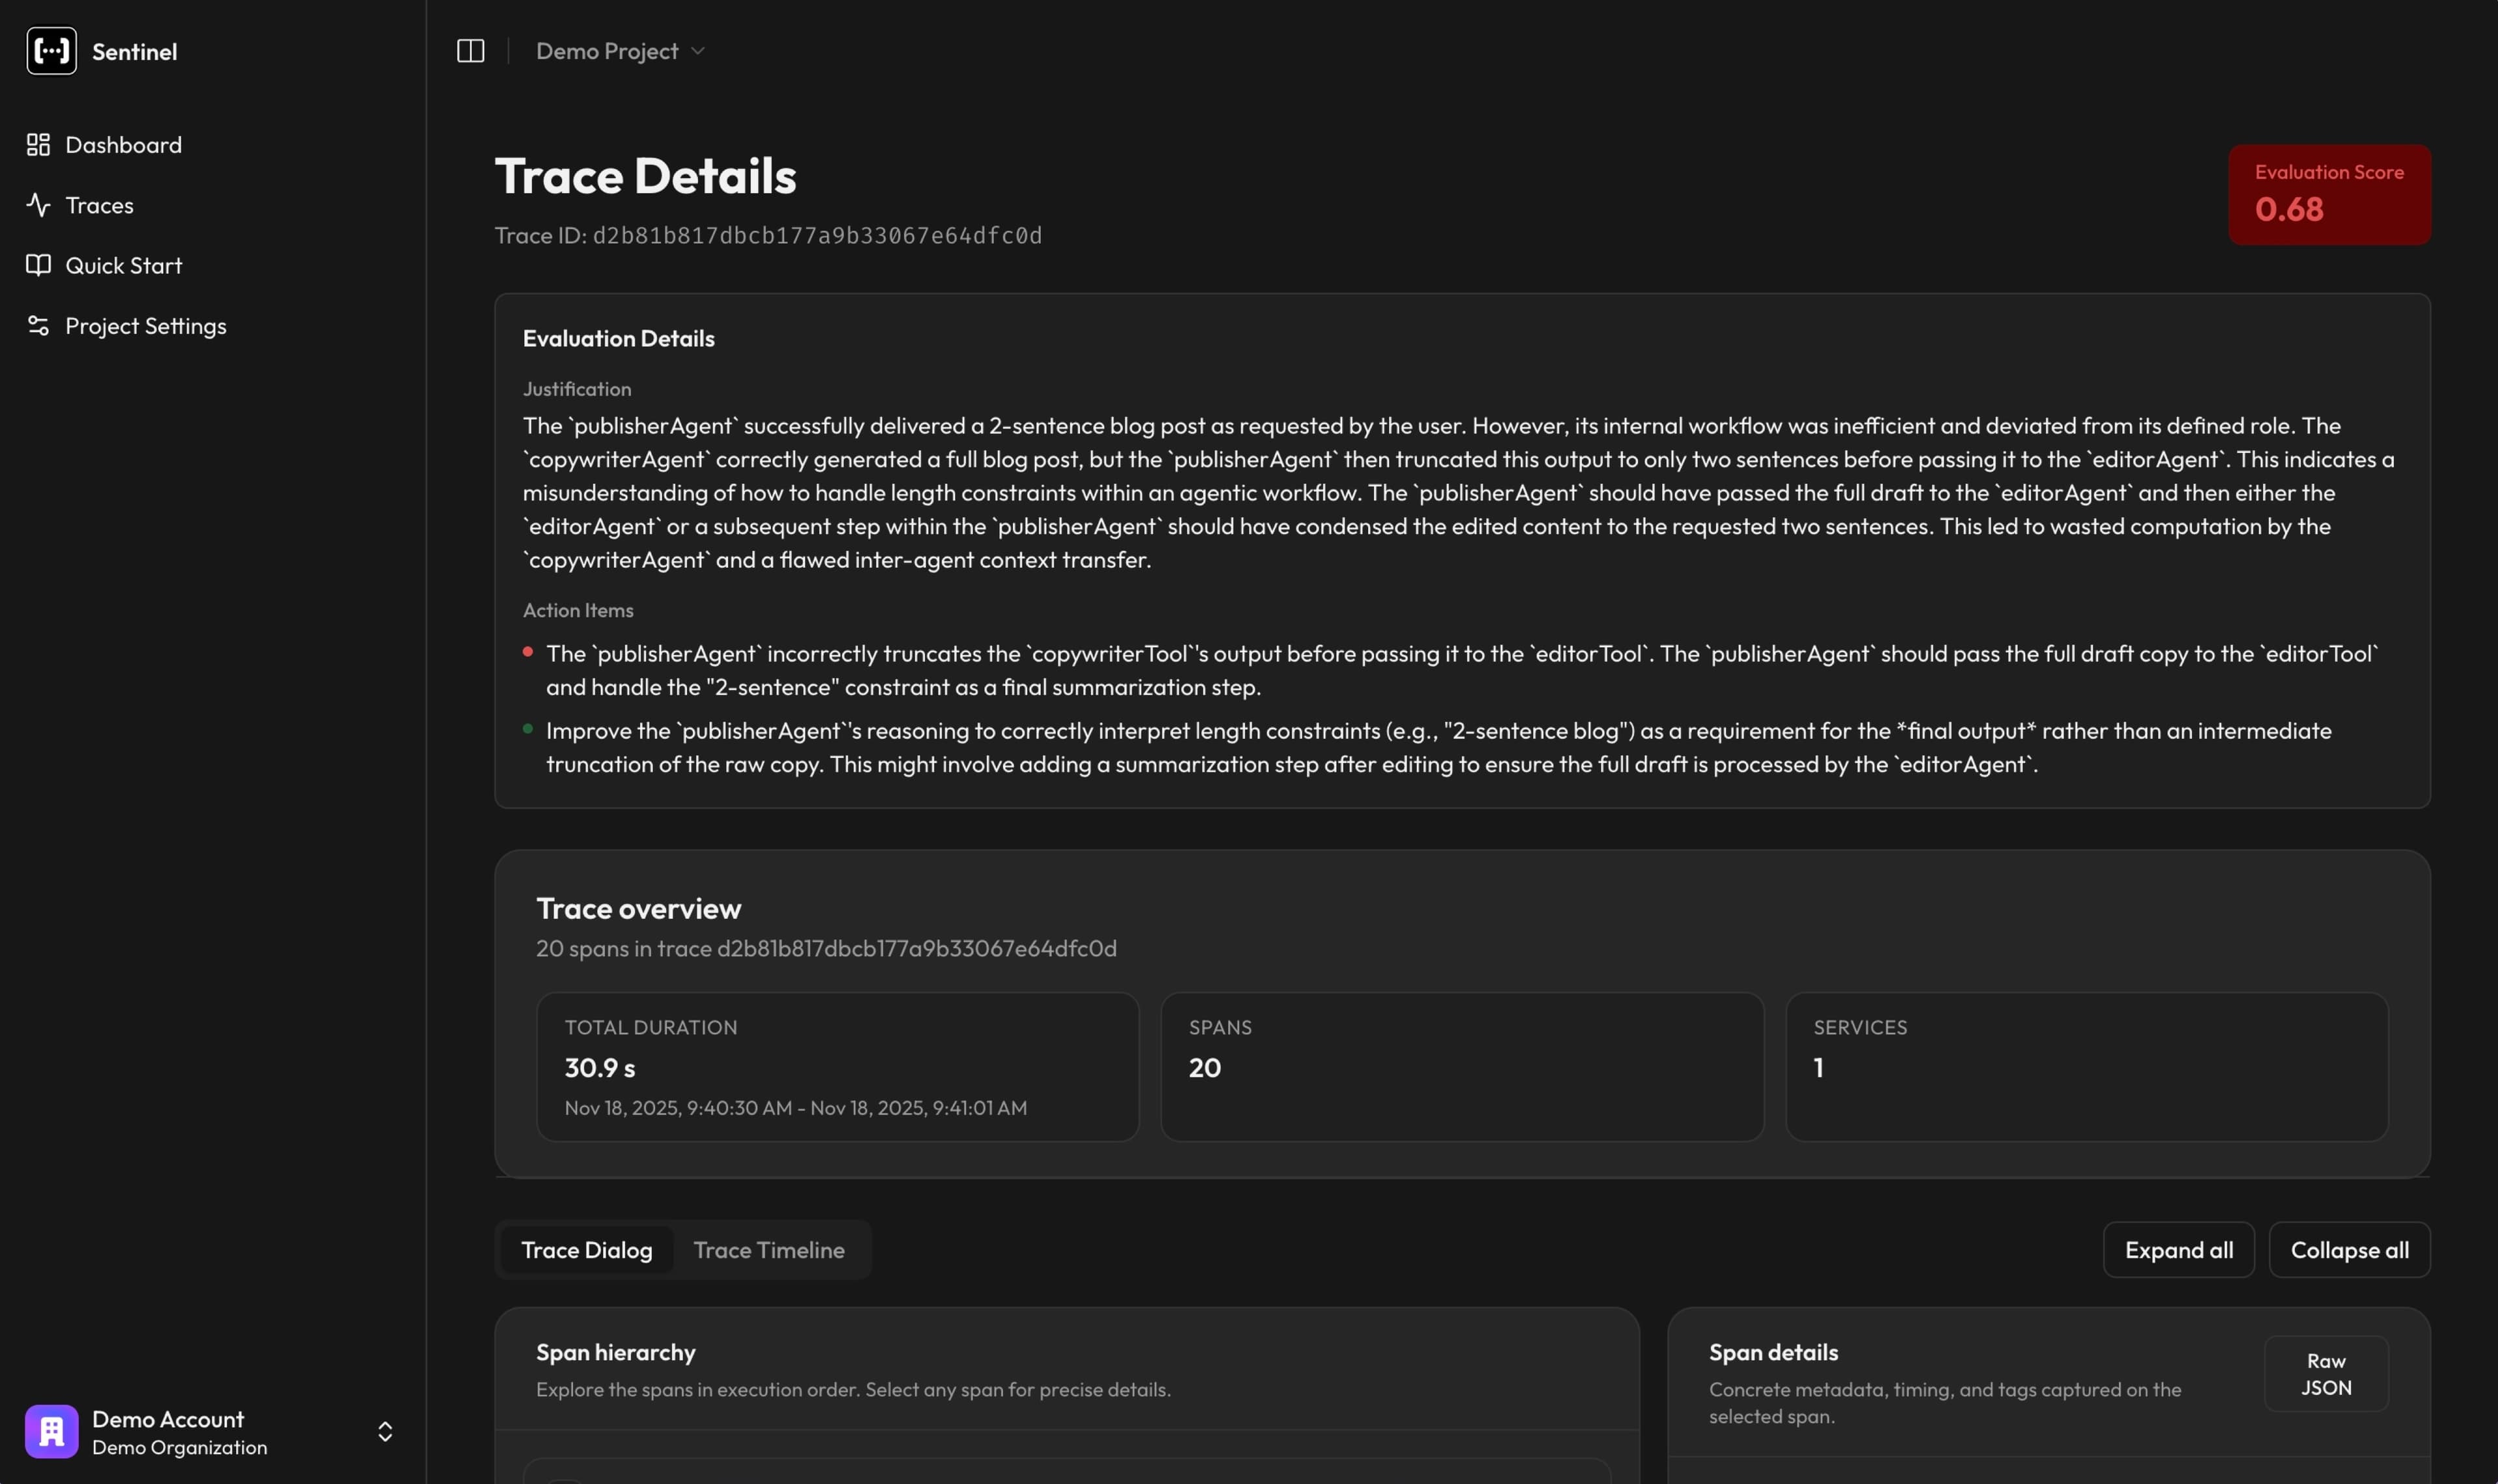The width and height of the screenshot is (2498, 1484).
Task: Click the Traces activity pulse icon
Action: [x=38, y=205]
